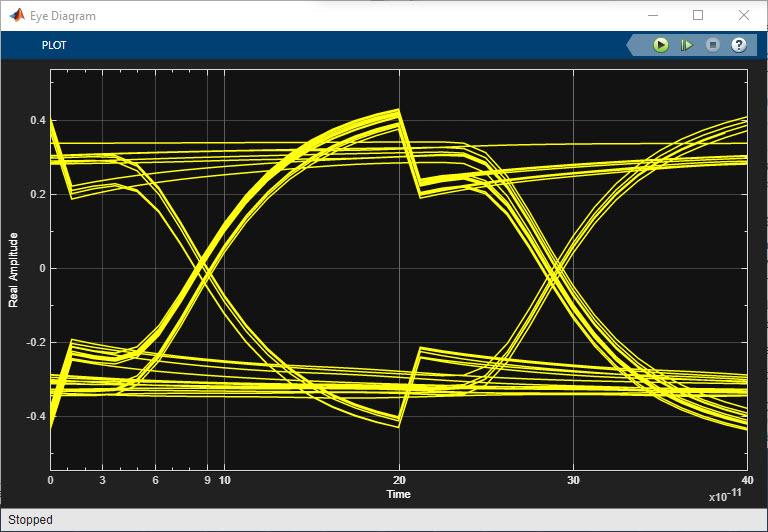
Task: Close the Eye Diagram window
Action: [744, 16]
